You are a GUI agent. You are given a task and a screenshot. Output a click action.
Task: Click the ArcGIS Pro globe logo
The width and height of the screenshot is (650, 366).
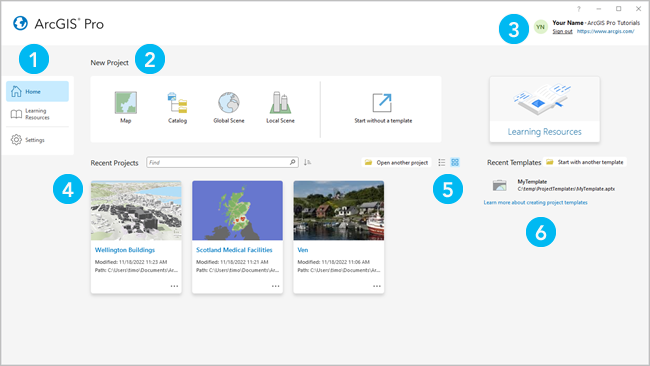tap(20, 23)
